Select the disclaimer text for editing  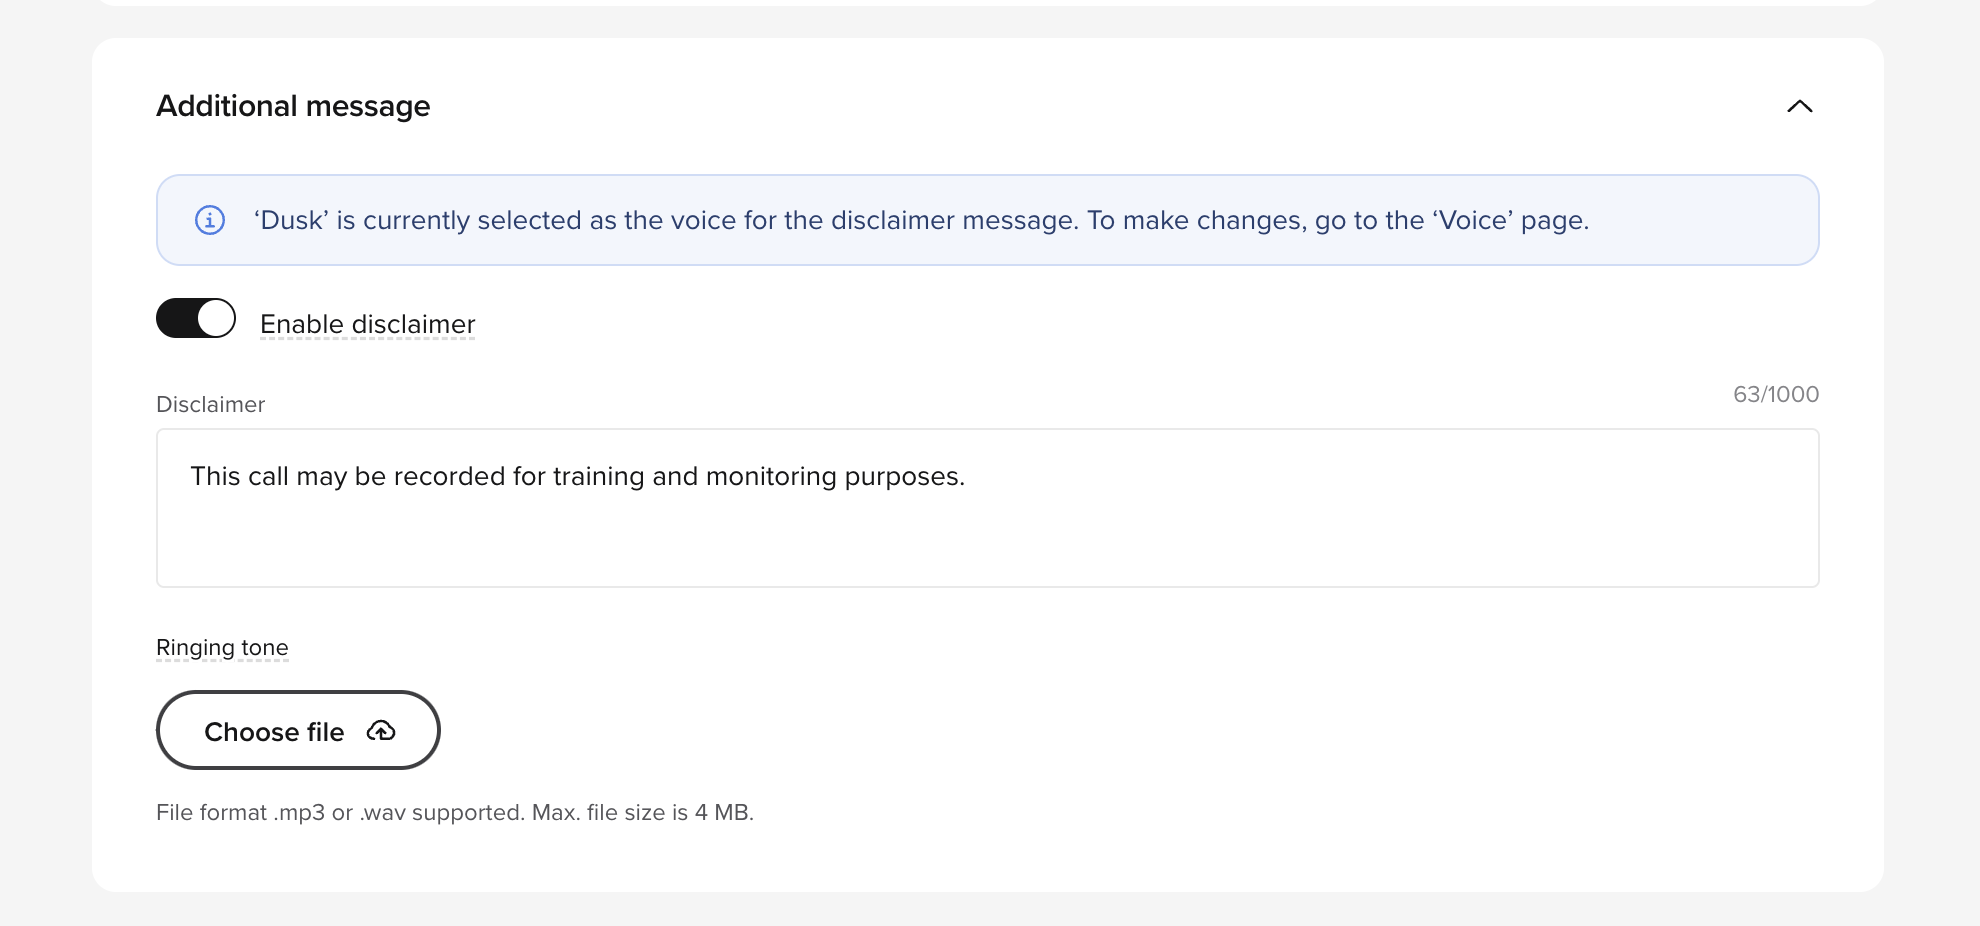[x=578, y=476]
